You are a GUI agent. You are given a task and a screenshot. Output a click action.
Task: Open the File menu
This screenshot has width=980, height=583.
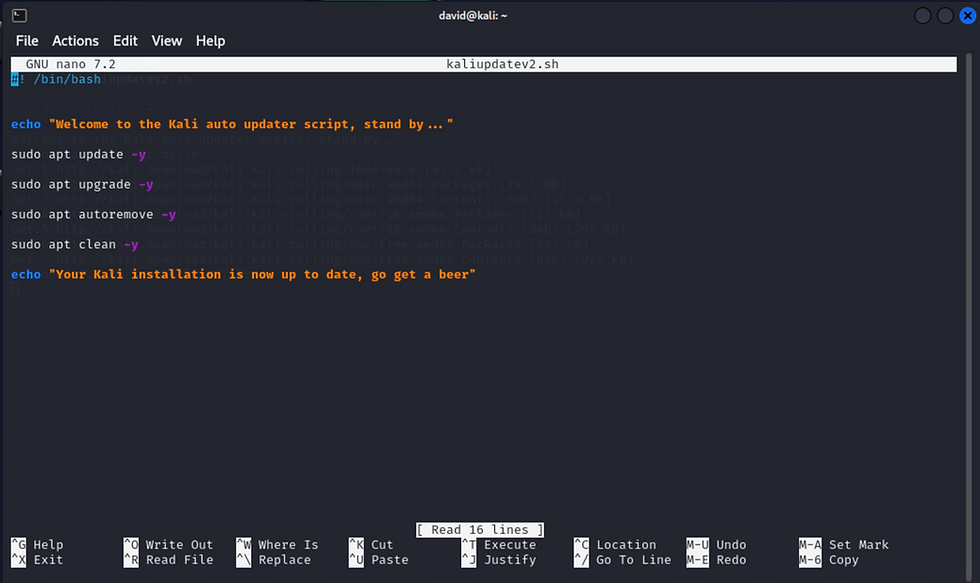pyautogui.click(x=27, y=41)
